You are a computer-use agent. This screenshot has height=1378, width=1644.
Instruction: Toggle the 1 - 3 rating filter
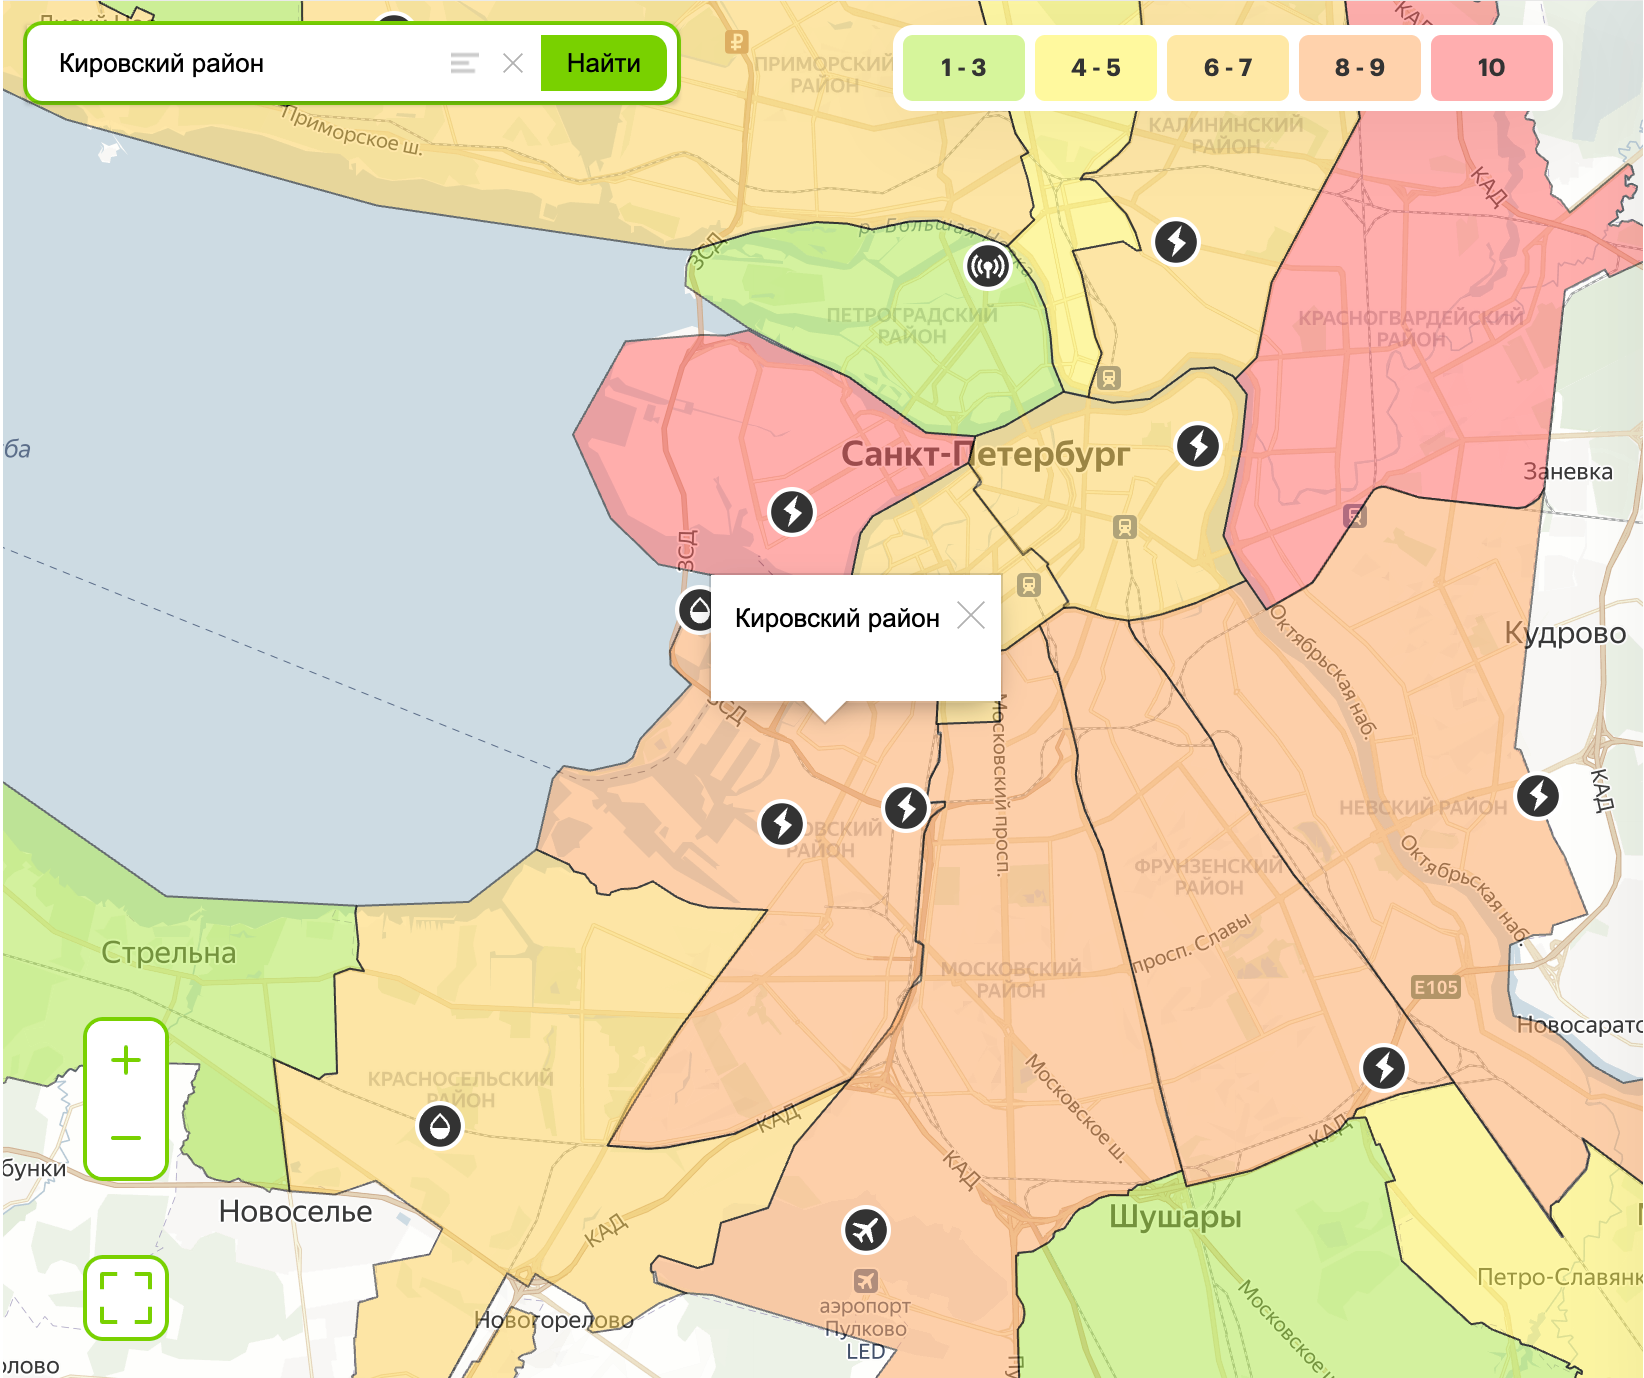coord(963,68)
